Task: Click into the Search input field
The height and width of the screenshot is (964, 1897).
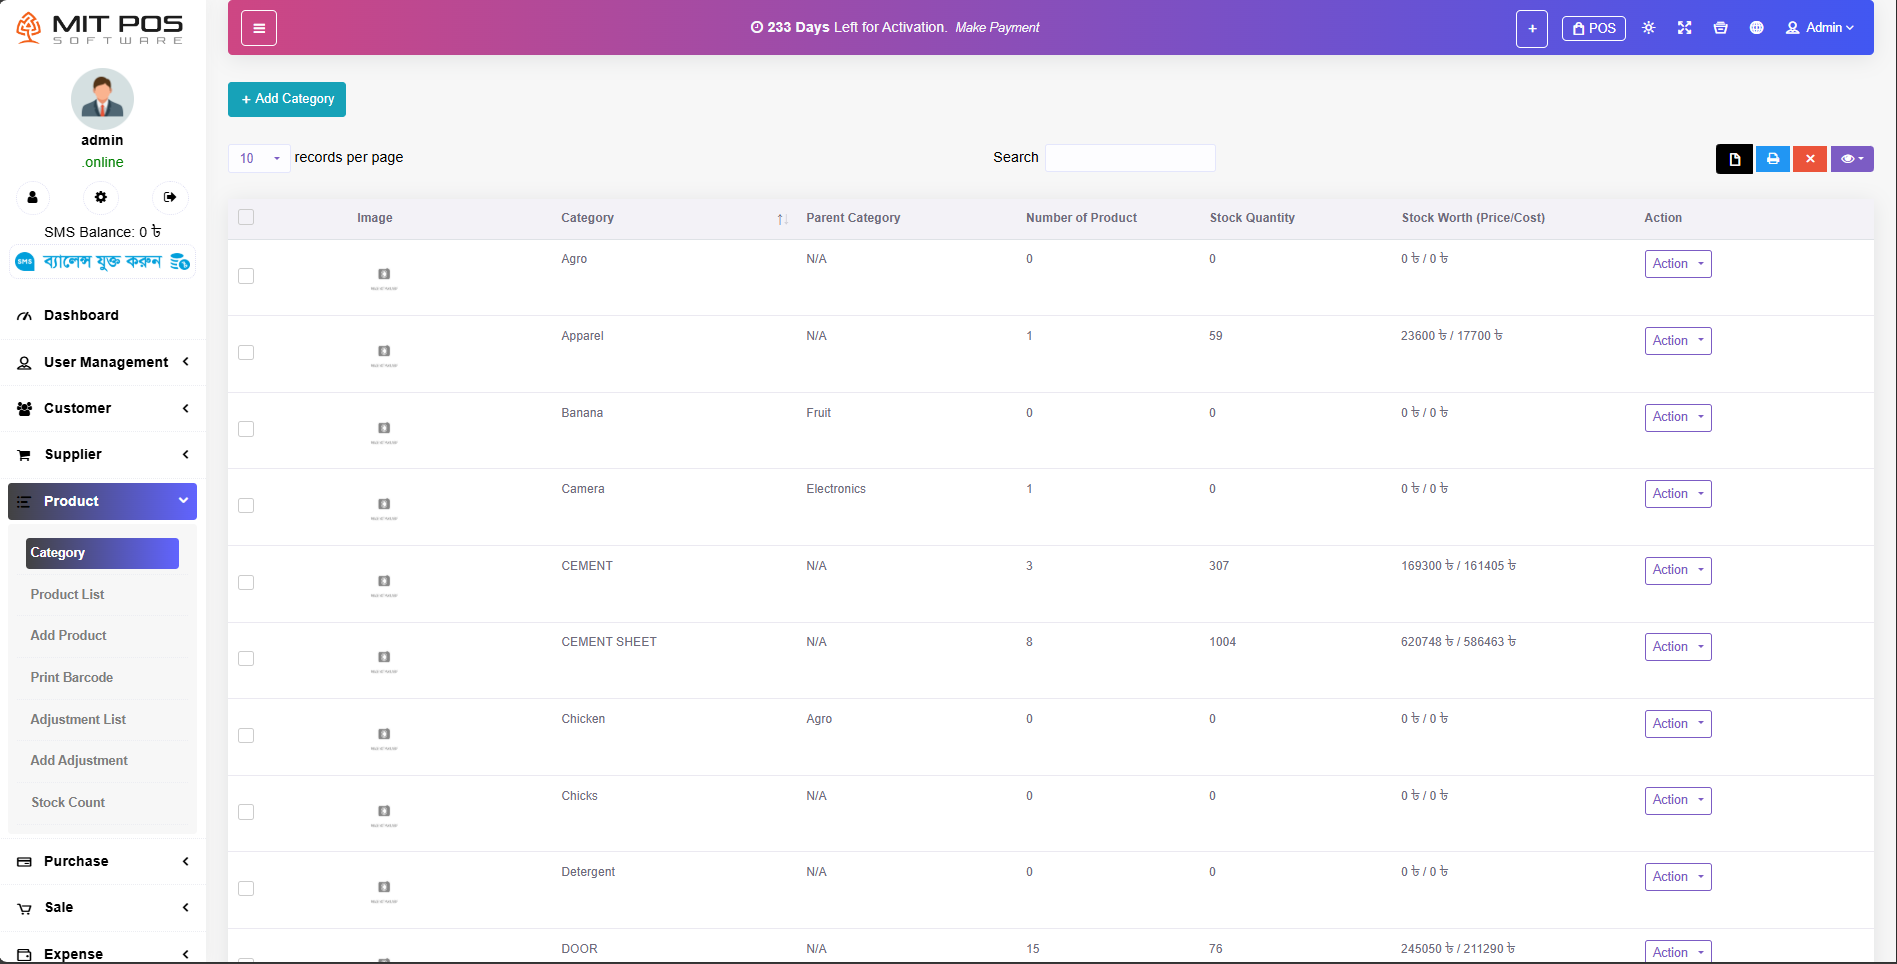Action: tap(1130, 158)
